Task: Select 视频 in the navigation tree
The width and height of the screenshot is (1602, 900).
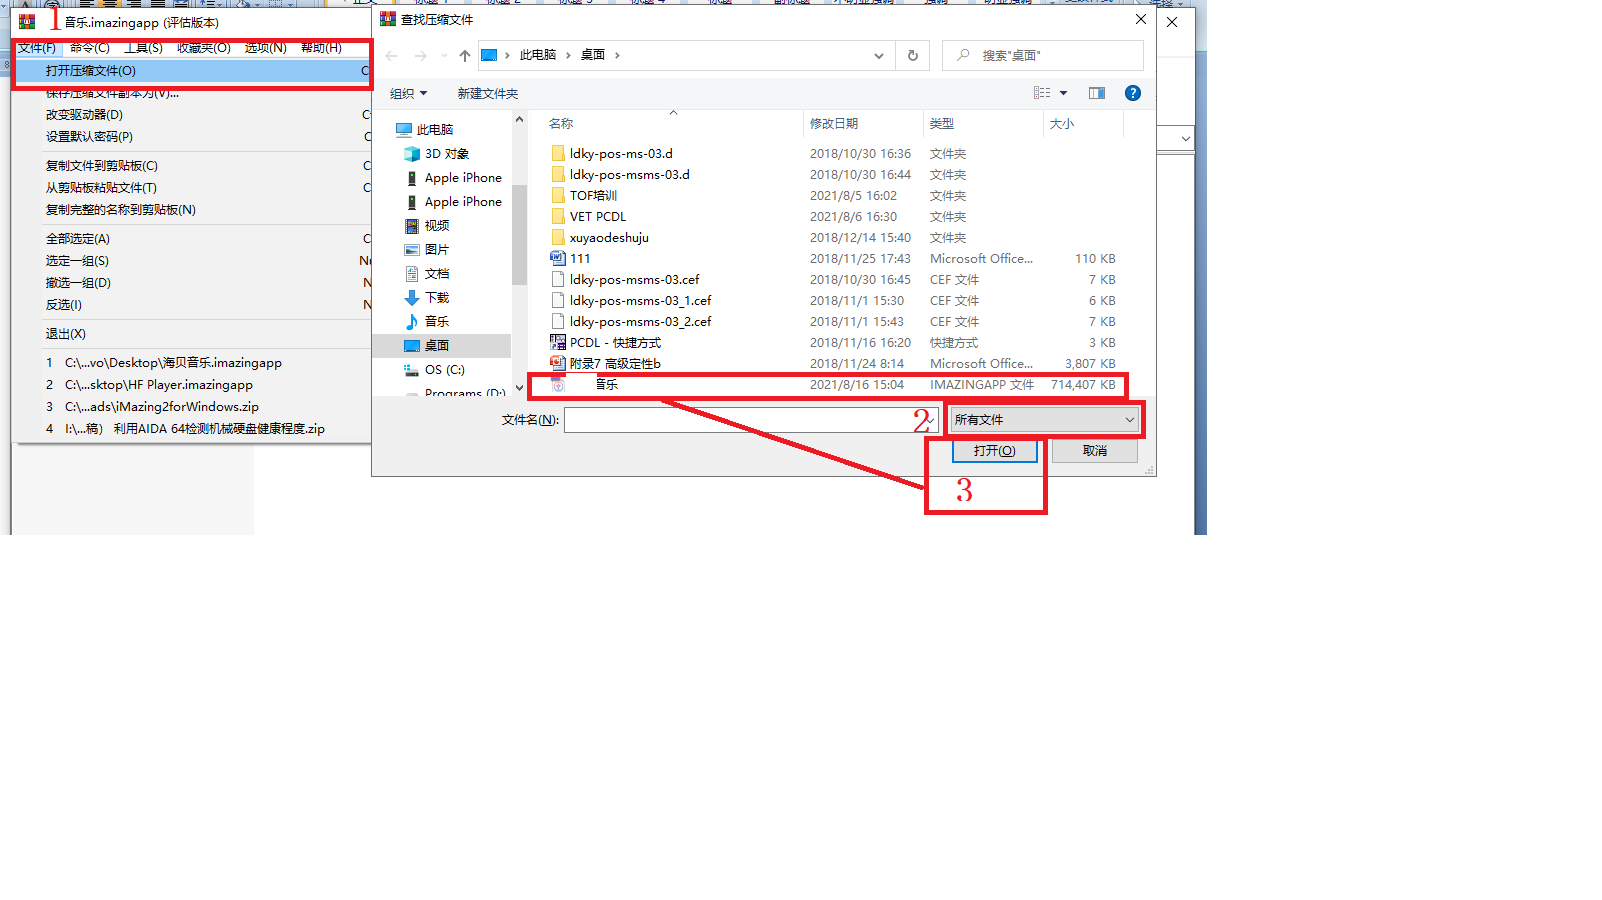Action: [437, 226]
